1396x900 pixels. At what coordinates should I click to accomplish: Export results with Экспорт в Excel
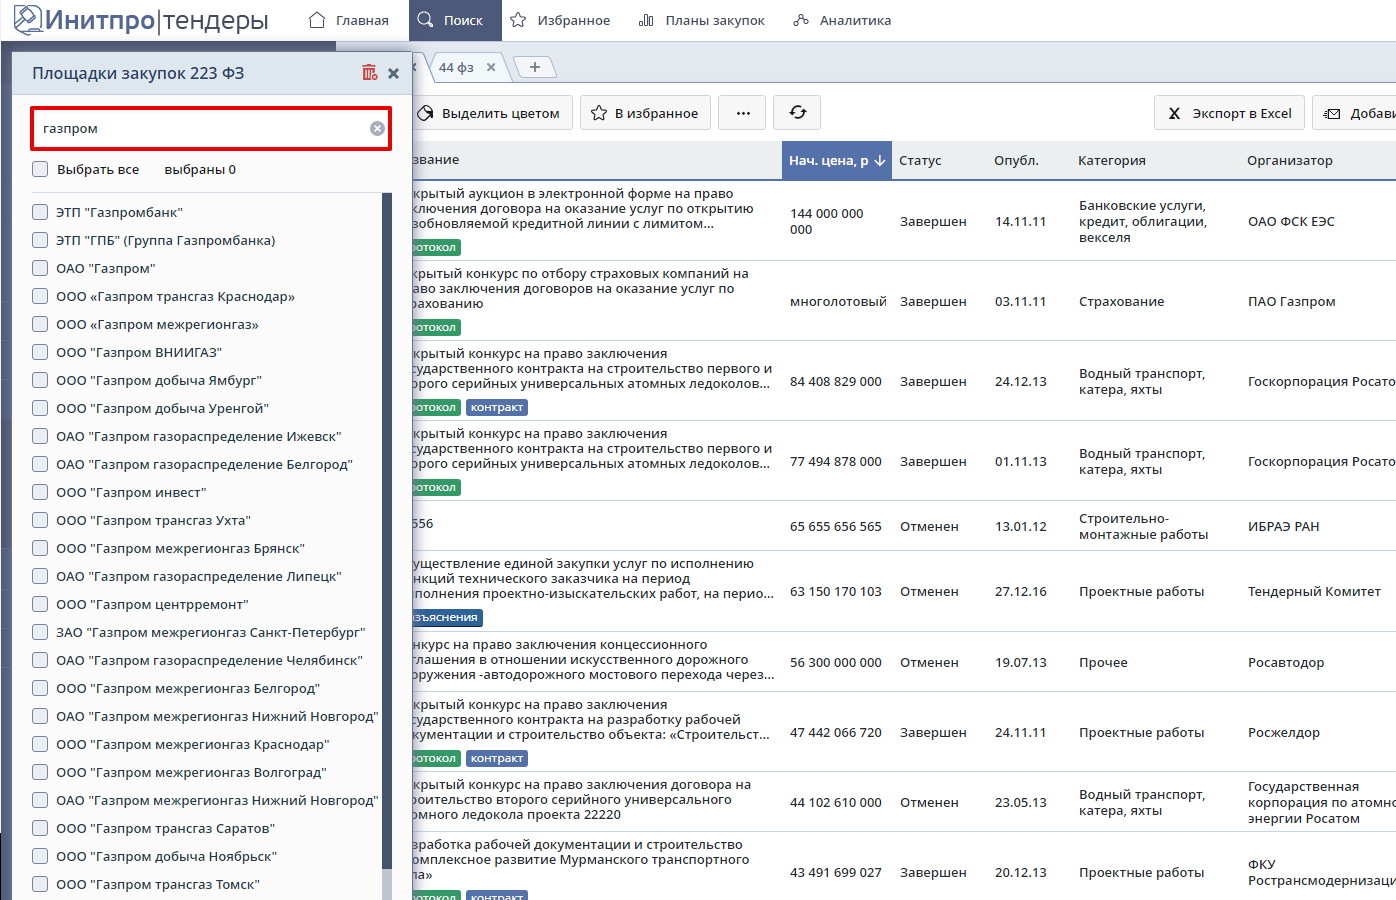point(1230,113)
